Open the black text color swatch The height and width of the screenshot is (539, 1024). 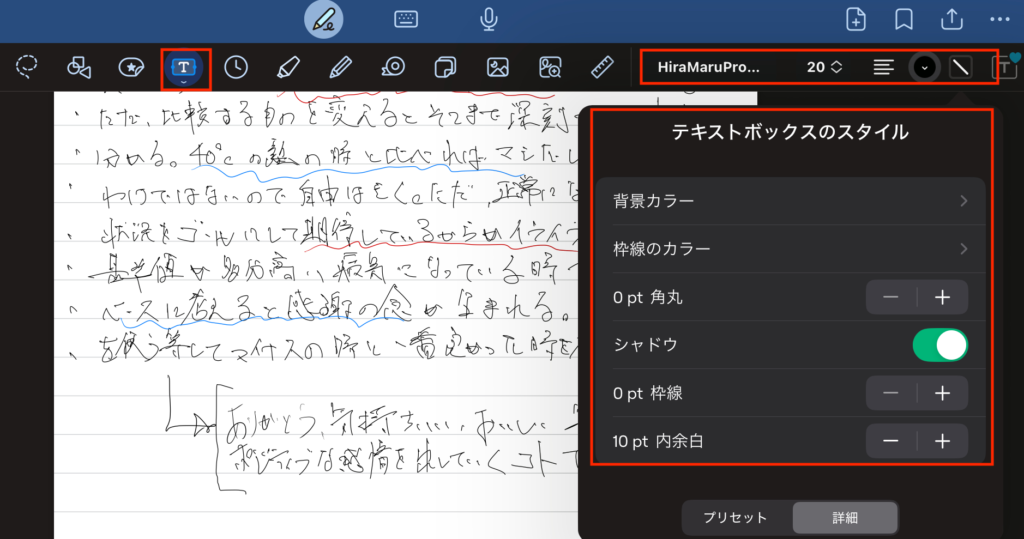click(x=924, y=67)
